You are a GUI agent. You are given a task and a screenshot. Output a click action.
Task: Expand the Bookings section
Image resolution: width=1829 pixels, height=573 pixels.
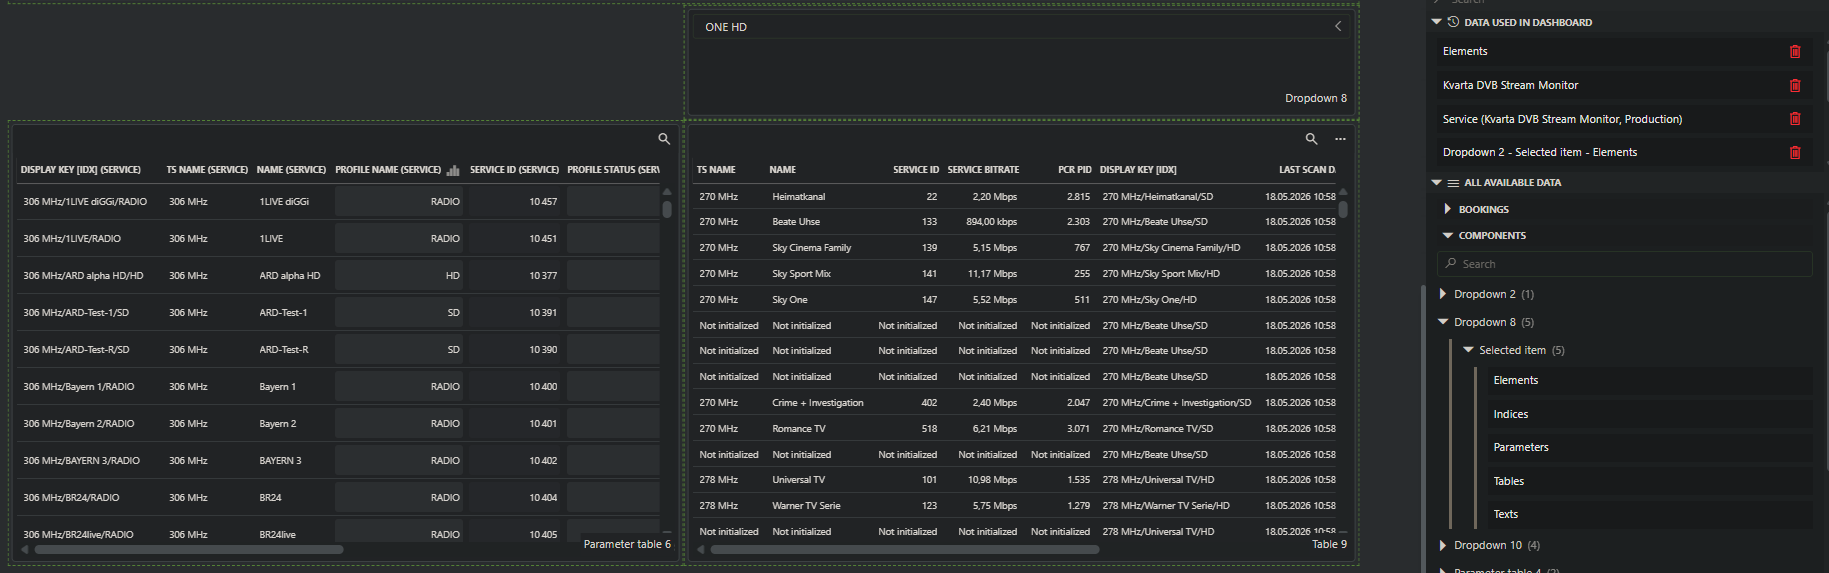[1447, 209]
